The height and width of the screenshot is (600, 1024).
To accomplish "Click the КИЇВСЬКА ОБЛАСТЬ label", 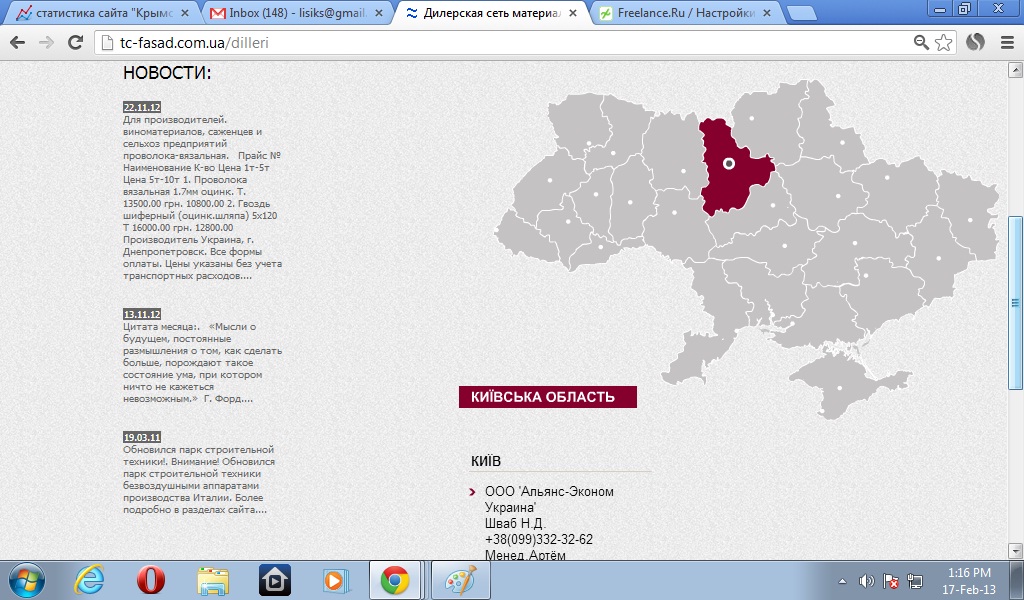I will tap(548, 397).
